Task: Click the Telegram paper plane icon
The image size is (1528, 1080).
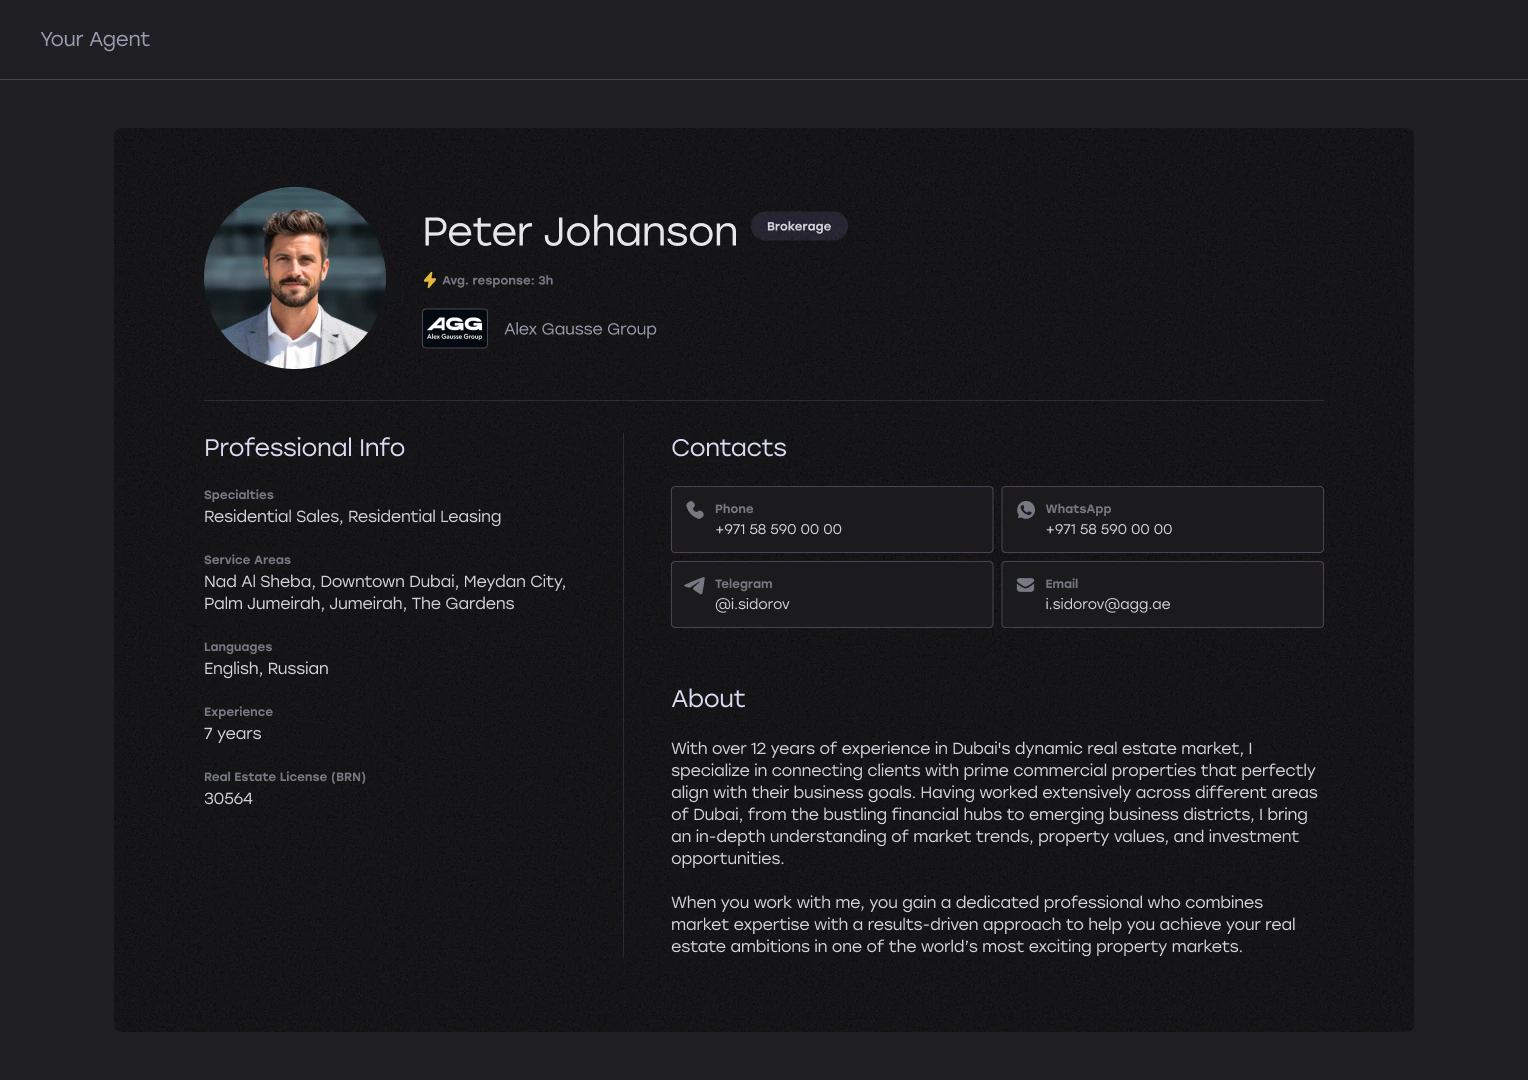Action: (695, 585)
